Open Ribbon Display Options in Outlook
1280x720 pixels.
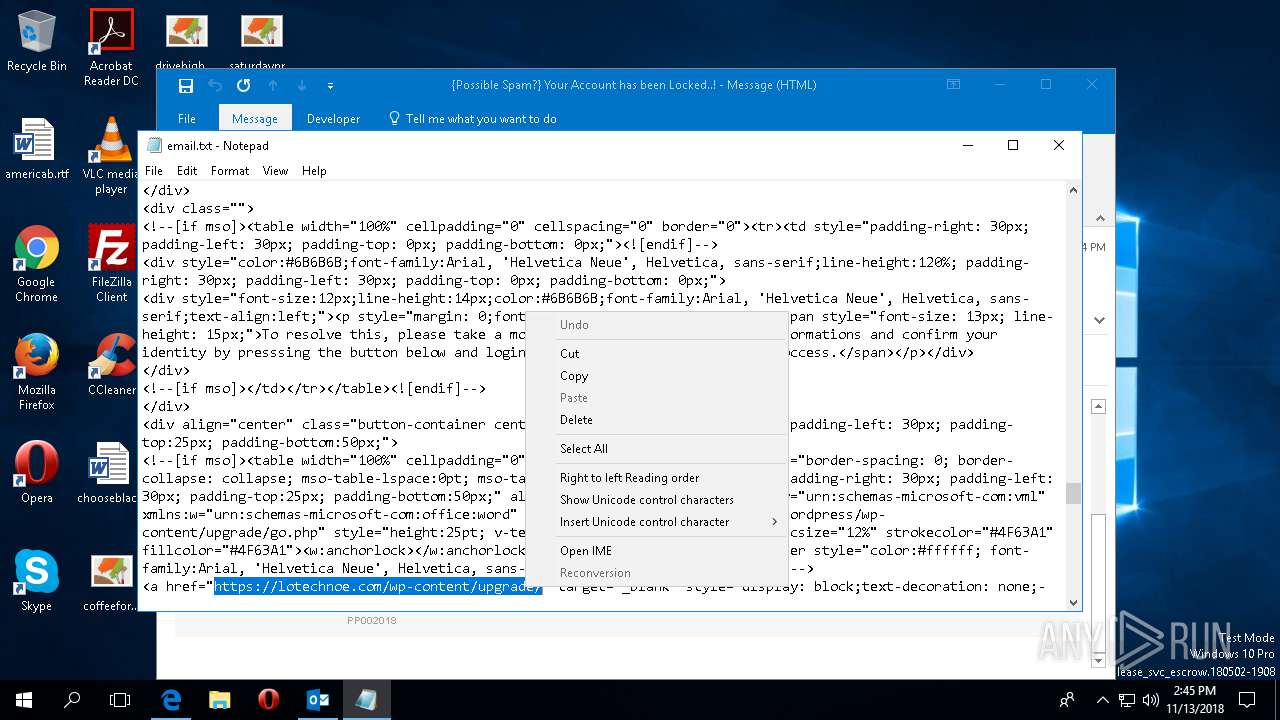coord(954,85)
